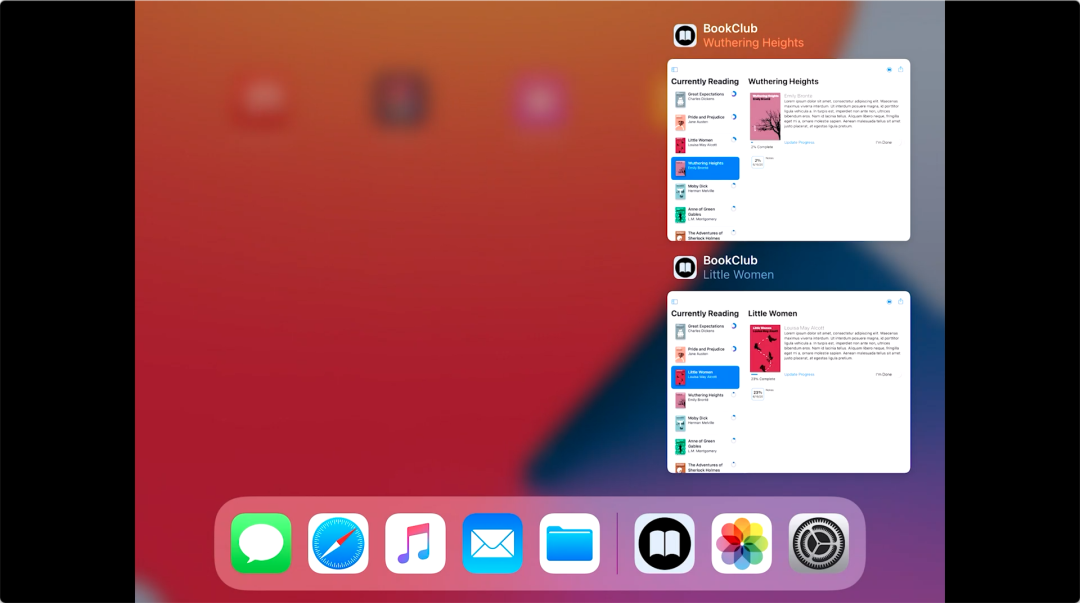Click the Little Women detail title heading

coord(772,314)
